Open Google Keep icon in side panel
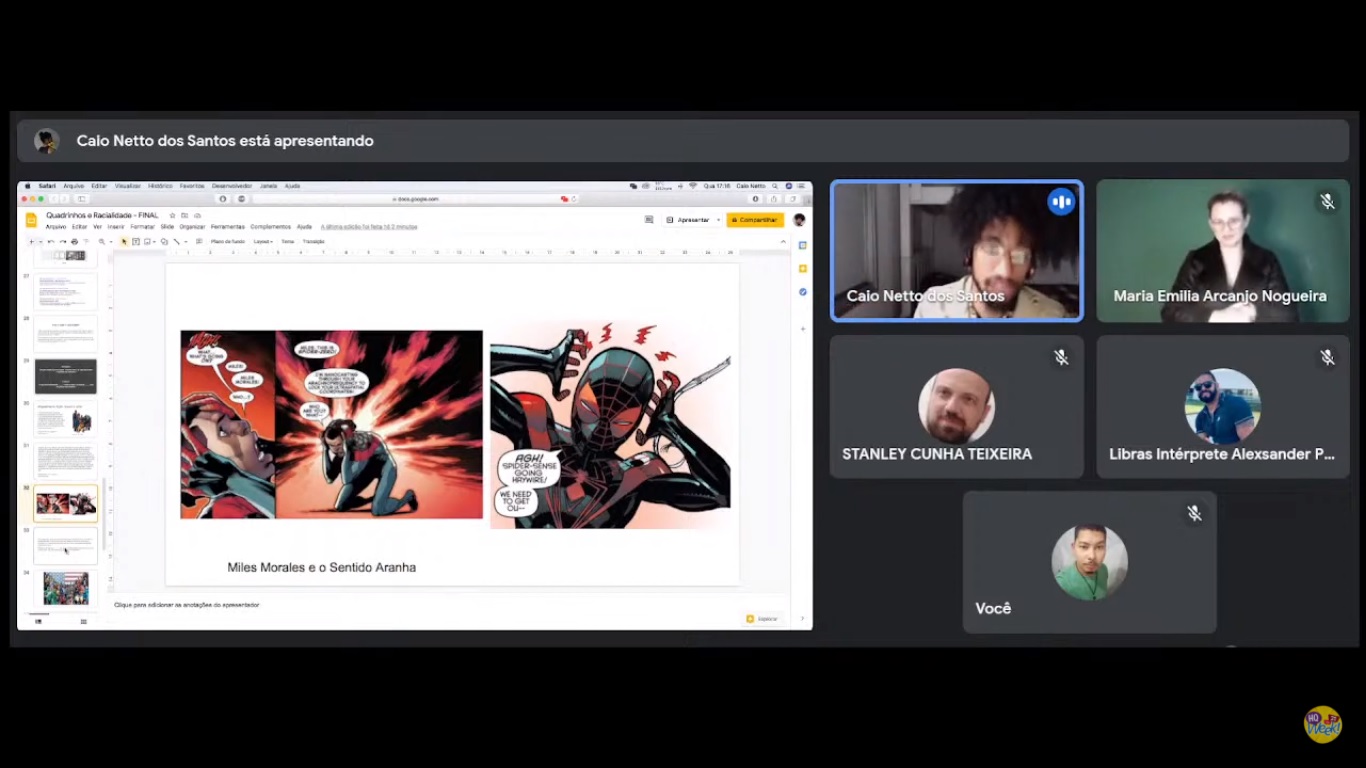 (802, 268)
